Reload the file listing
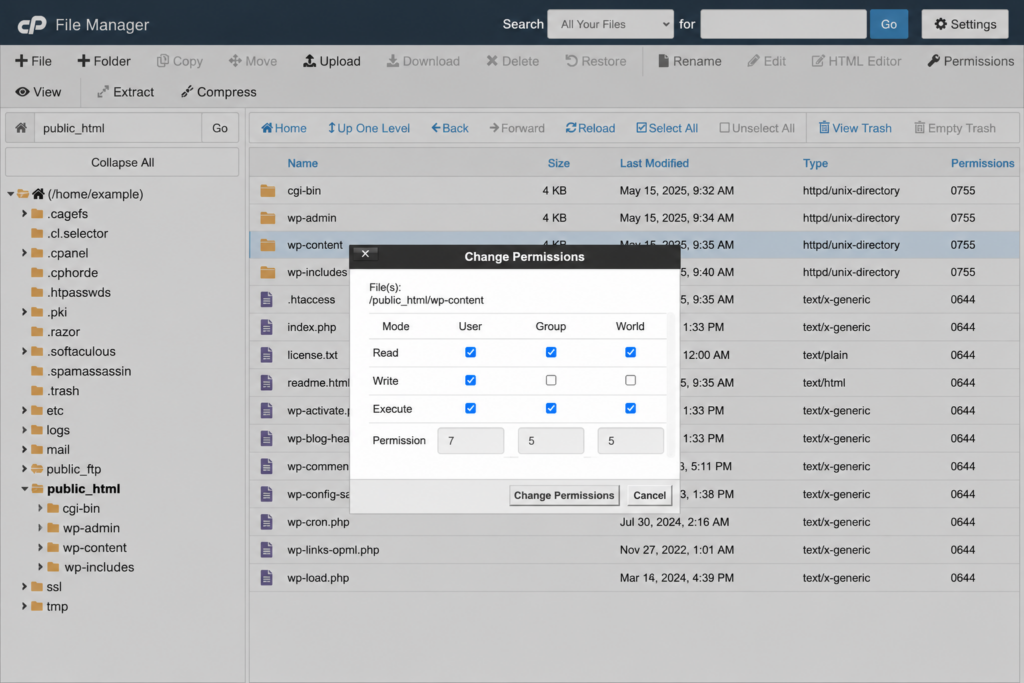 (x=590, y=128)
